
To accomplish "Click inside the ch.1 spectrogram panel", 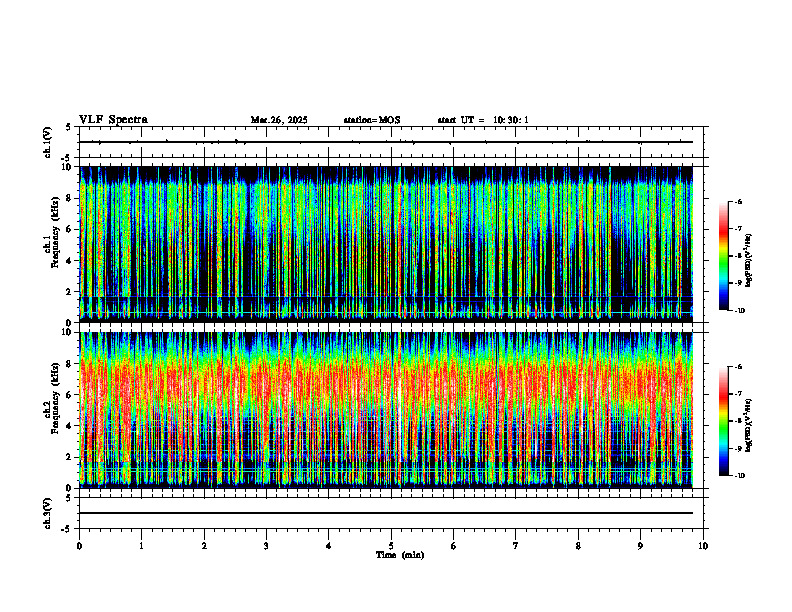I will click(x=386, y=244).
